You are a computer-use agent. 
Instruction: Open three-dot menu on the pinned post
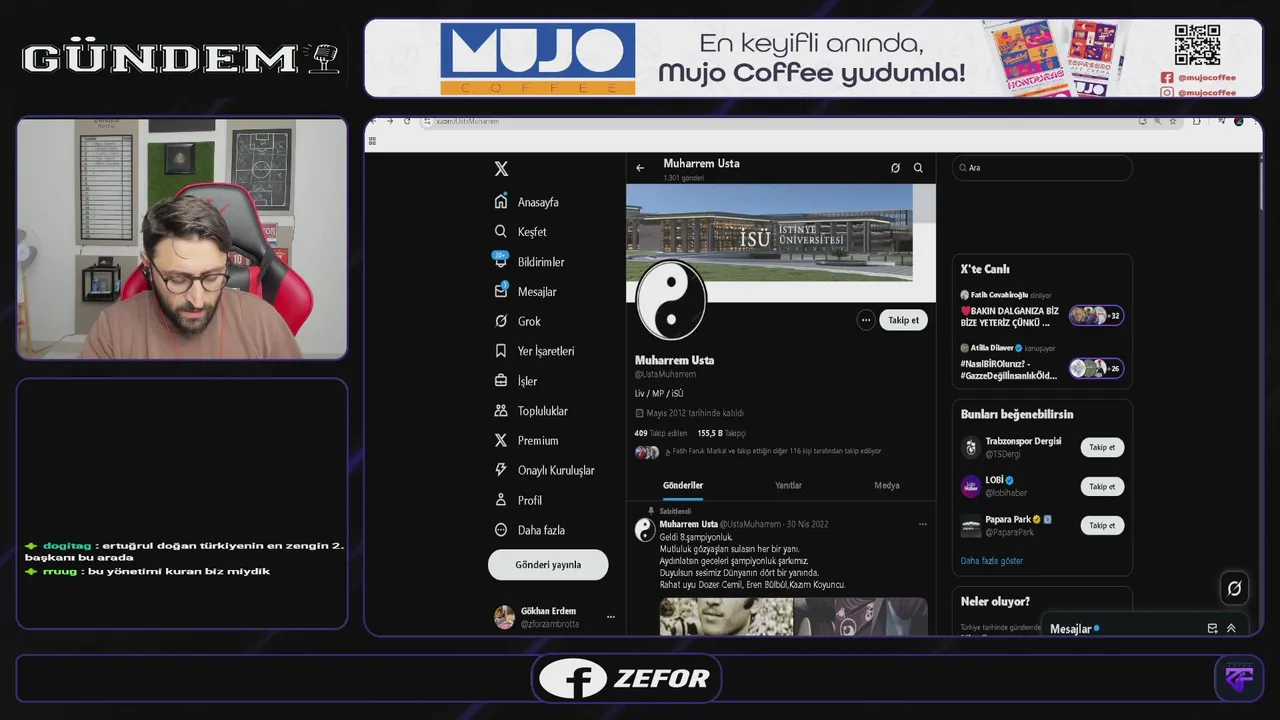click(x=922, y=524)
